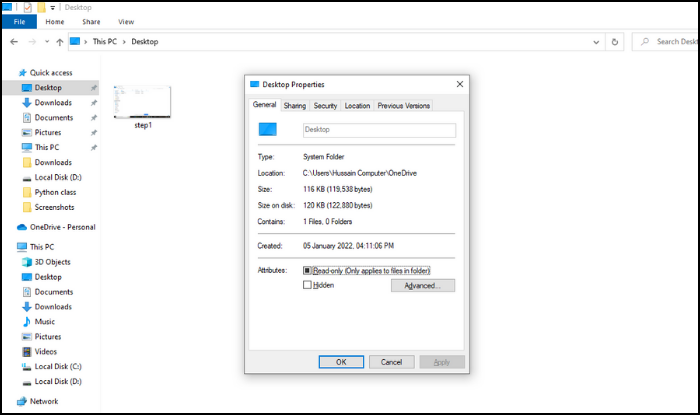This screenshot has height=415, width=700.
Task: Expand the address bar history dropdown
Action: coord(596,42)
